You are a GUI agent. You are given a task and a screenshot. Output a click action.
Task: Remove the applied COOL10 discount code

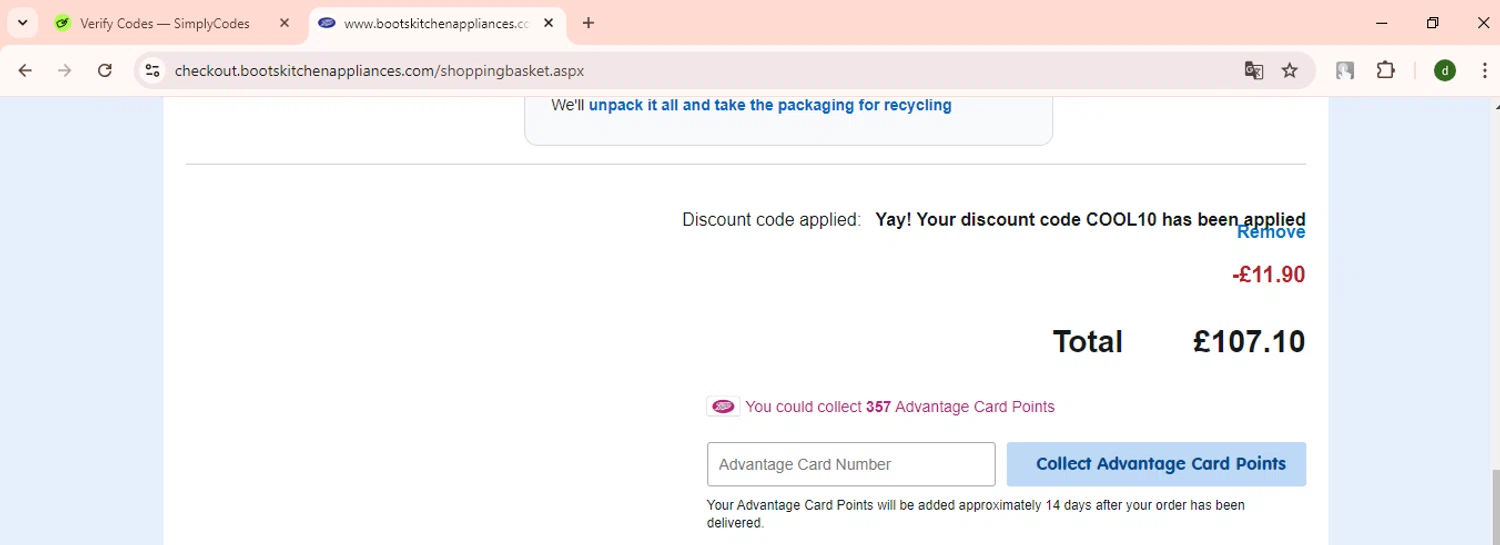(1271, 233)
